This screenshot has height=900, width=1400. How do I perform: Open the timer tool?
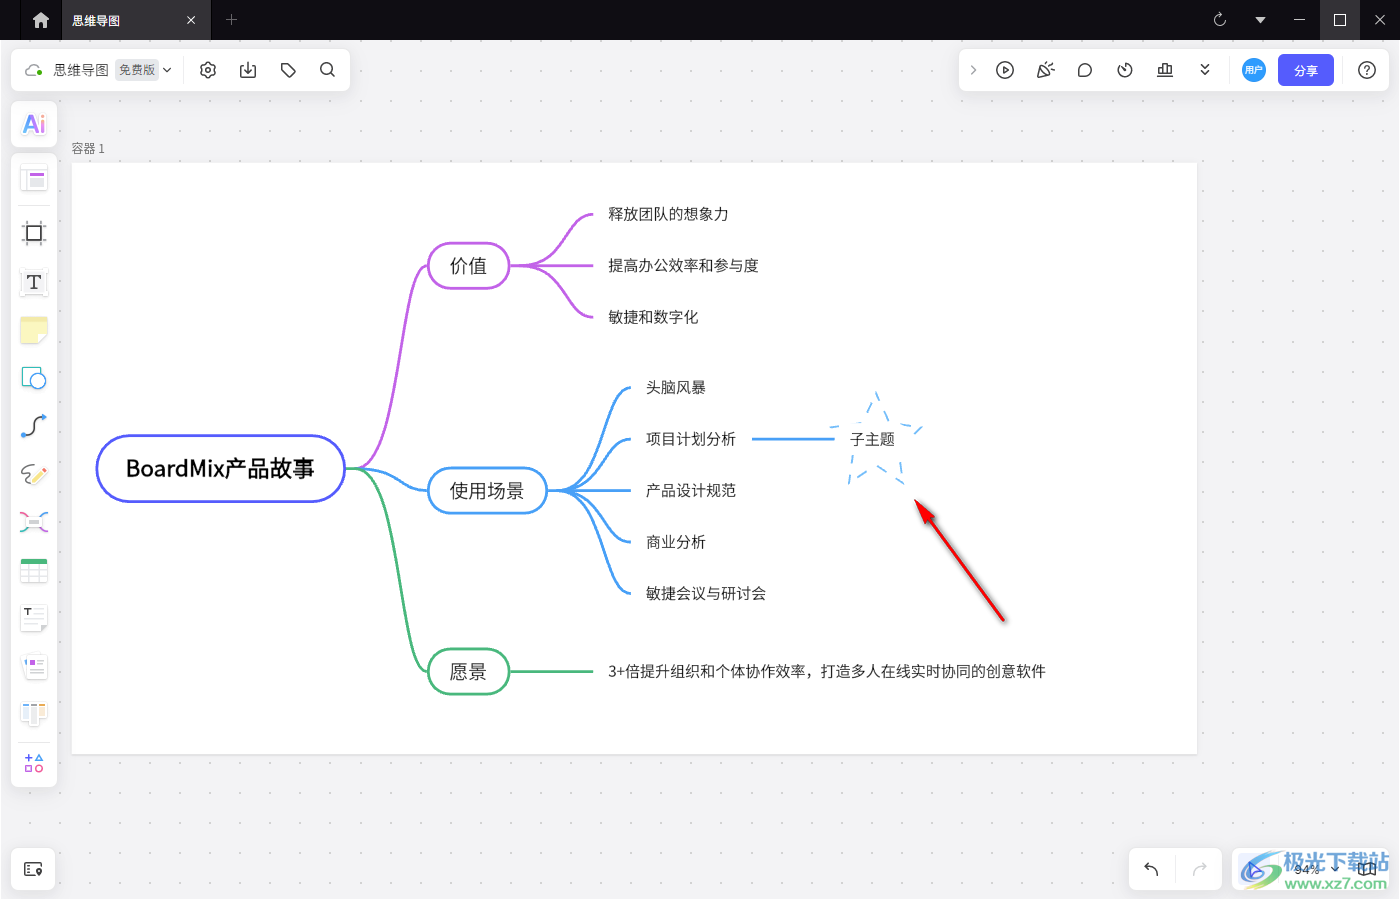pyautogui.click(x=1125, y=70)
